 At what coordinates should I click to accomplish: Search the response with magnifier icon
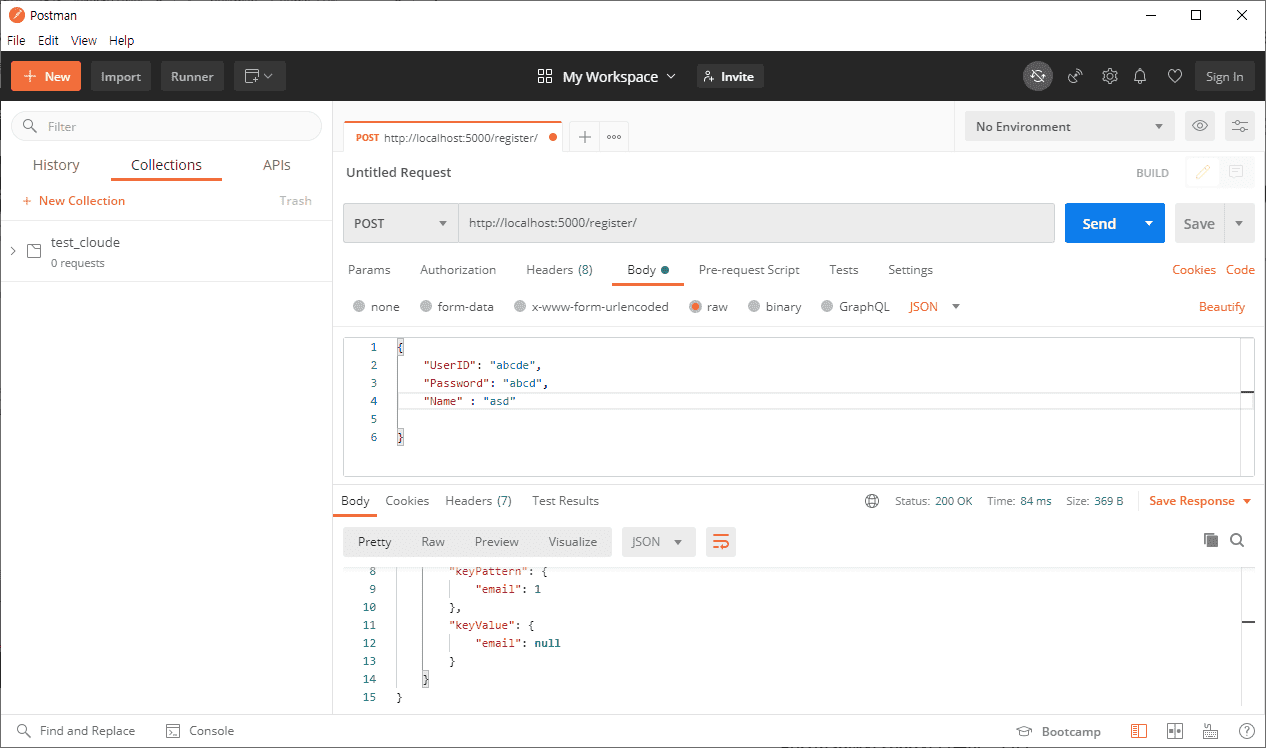point(1237,540)
